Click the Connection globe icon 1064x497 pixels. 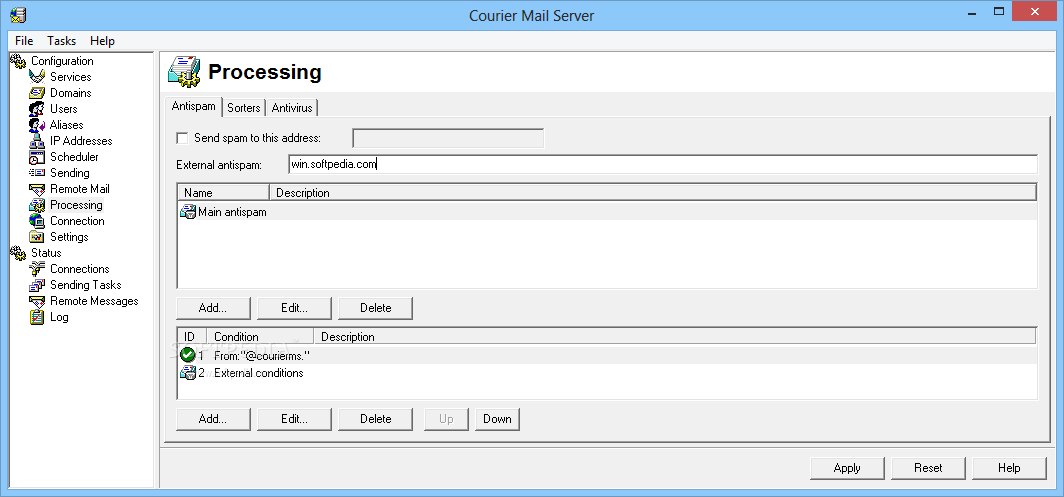37,221
